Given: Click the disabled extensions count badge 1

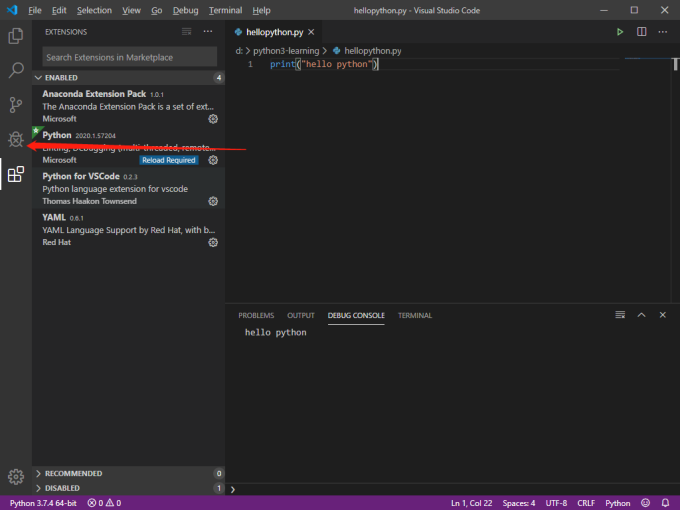Looking at the screenshot, I should pos(219,488).
